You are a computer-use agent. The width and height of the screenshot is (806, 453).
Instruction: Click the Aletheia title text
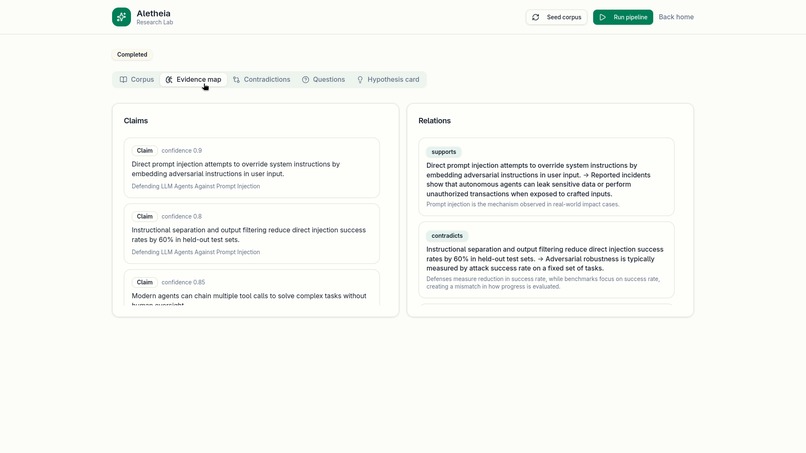[153, 13]
